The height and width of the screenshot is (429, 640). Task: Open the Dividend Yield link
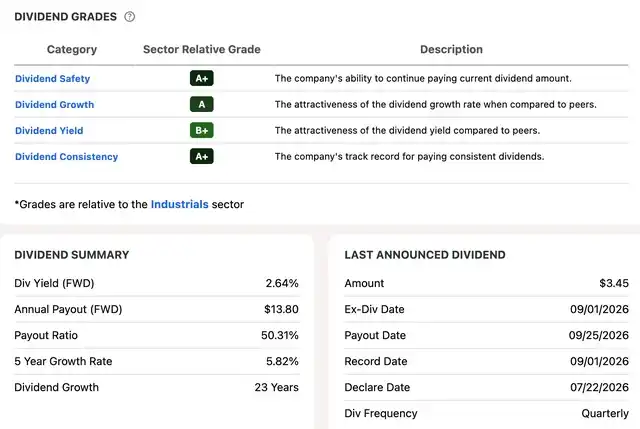(49, 131)
